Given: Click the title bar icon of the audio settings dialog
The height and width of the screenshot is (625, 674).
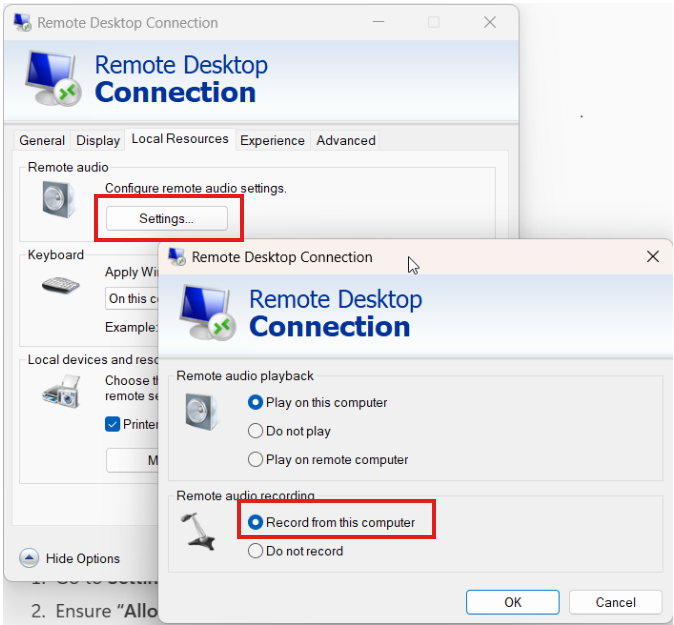Looking at the screenshot, I should (177, 257).
